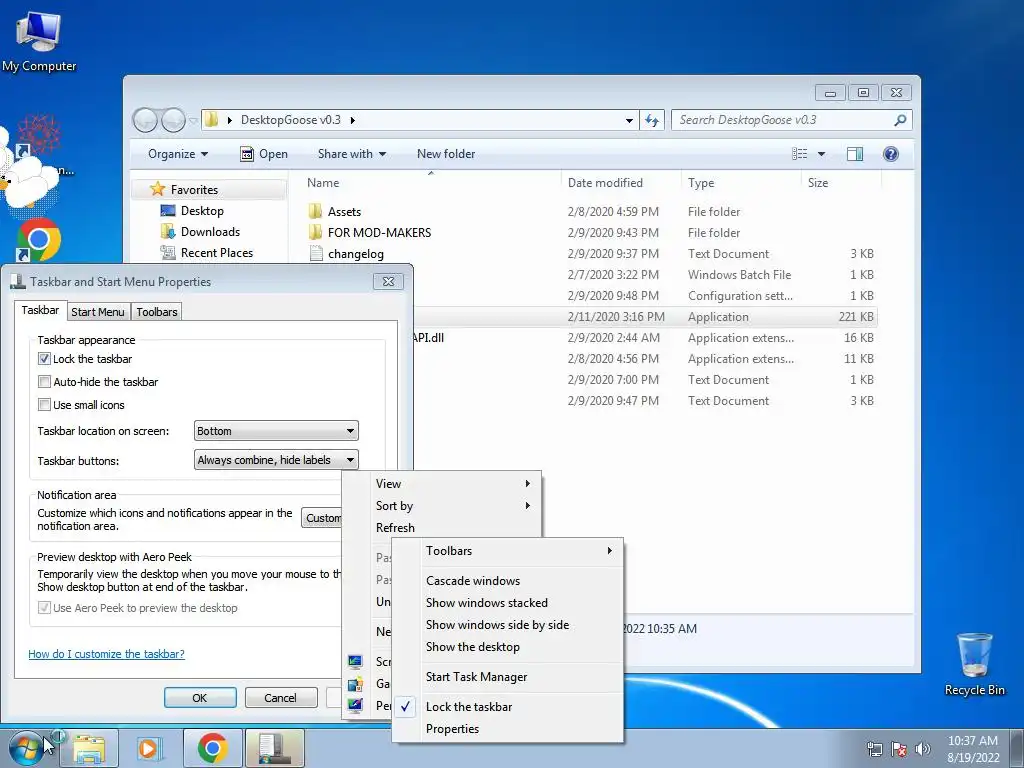The image size is (1024, 768).
Task: Open My Computer desktop icon
Action: pyautogui.click(x=39, y=40)
